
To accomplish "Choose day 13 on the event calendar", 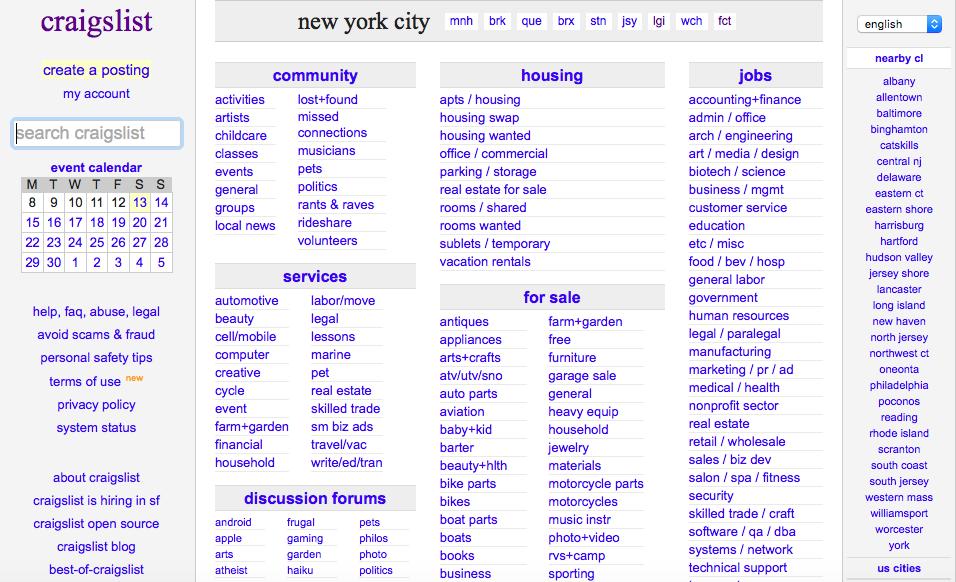I will (x=140, y=202).
